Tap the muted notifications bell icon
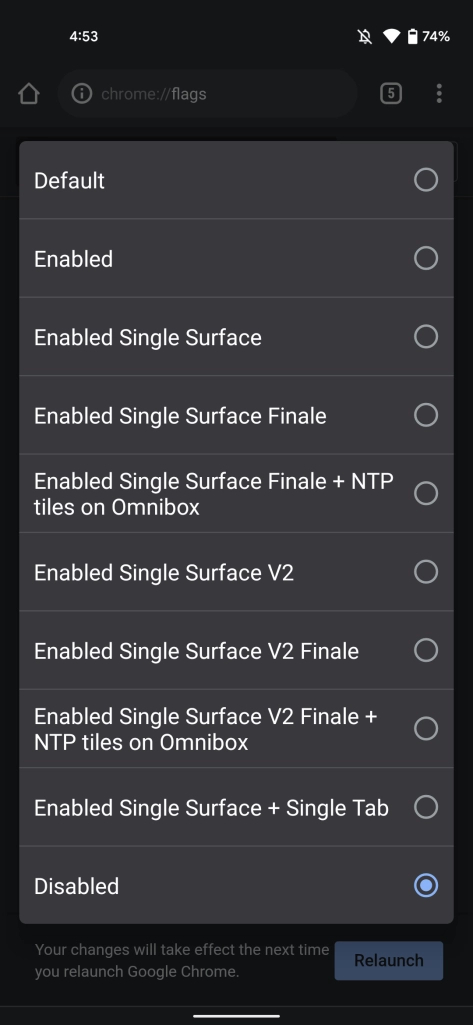Screen dimensions: 473x1025 365,37
